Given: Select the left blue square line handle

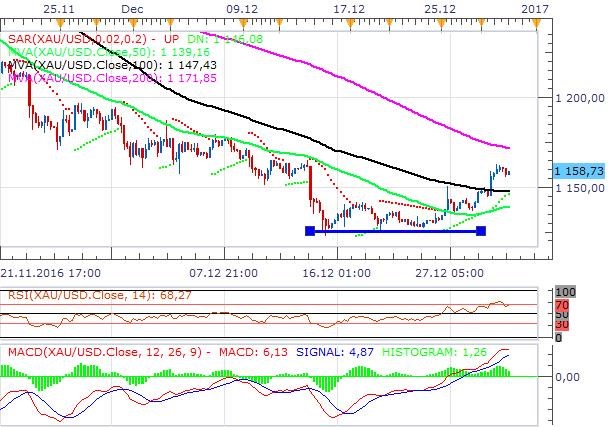Looking at the screenshot, I should point(309,231).
